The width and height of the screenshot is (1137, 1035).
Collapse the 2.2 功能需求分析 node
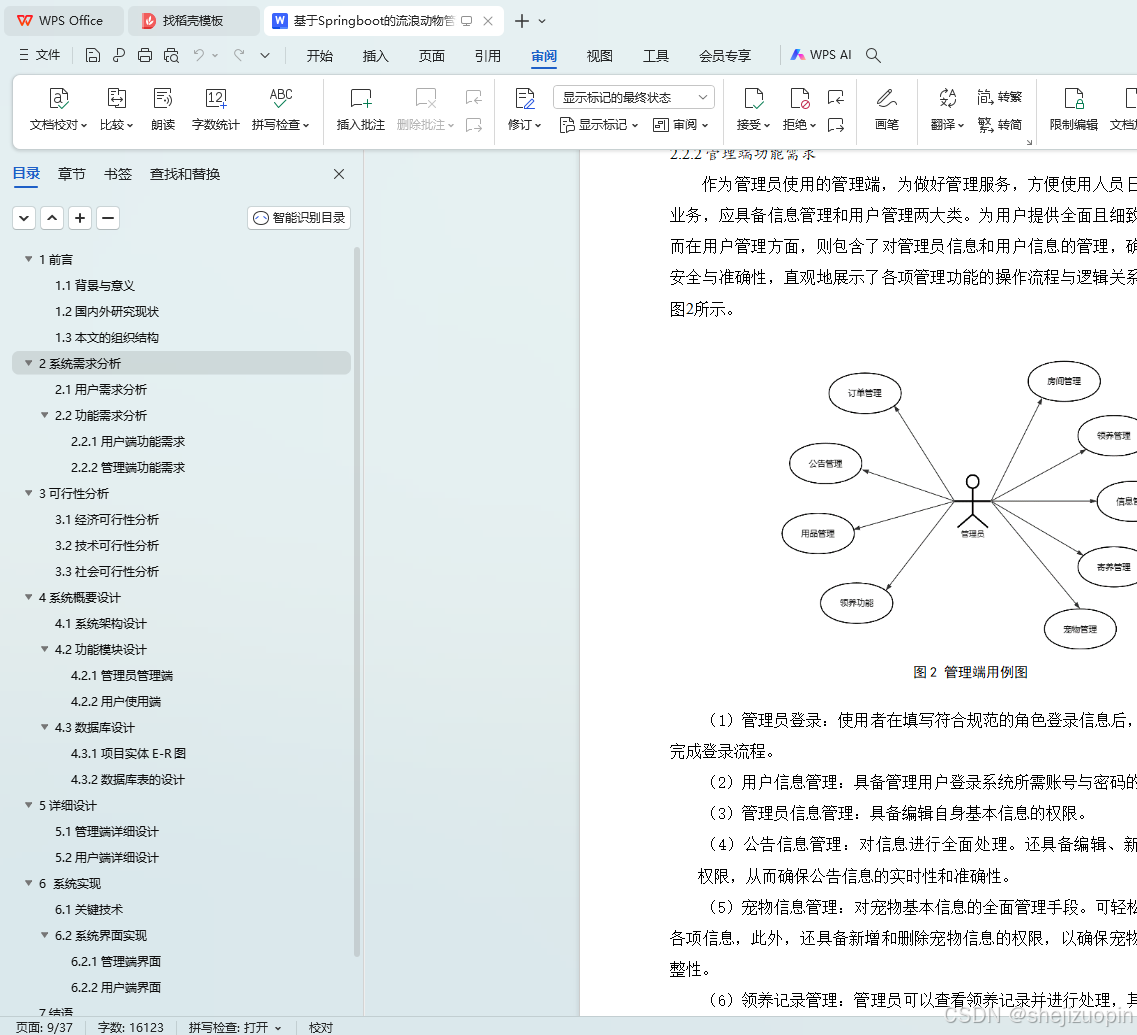[x=45, y=415]
